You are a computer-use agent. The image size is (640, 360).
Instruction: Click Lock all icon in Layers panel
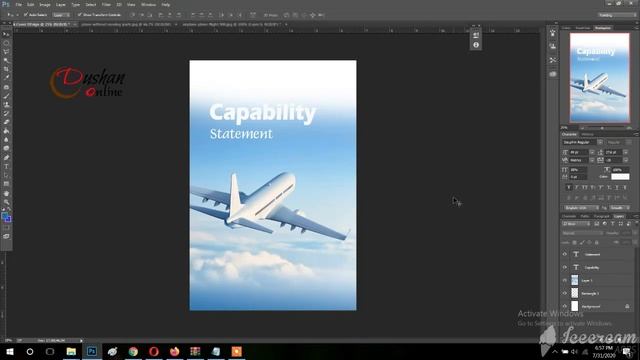coord(597,242)
